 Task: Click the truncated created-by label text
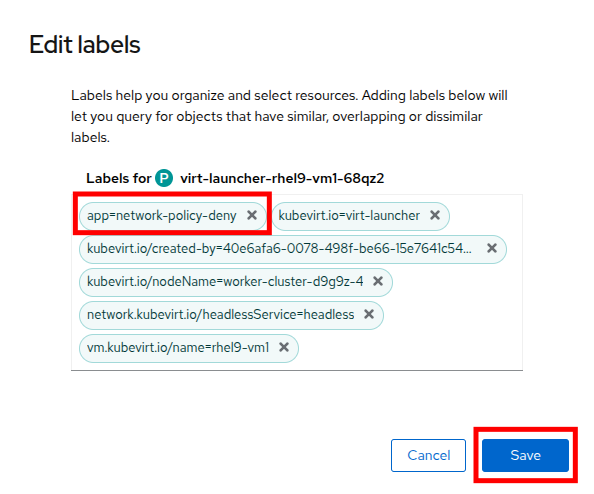coord(280,249)
